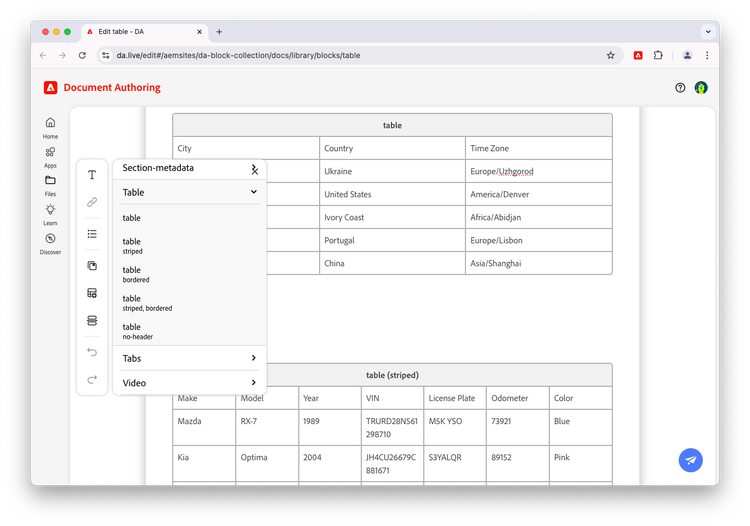Click the Odometer column header
This screenshot has width=750, height=526.
(x=518, y=398)
